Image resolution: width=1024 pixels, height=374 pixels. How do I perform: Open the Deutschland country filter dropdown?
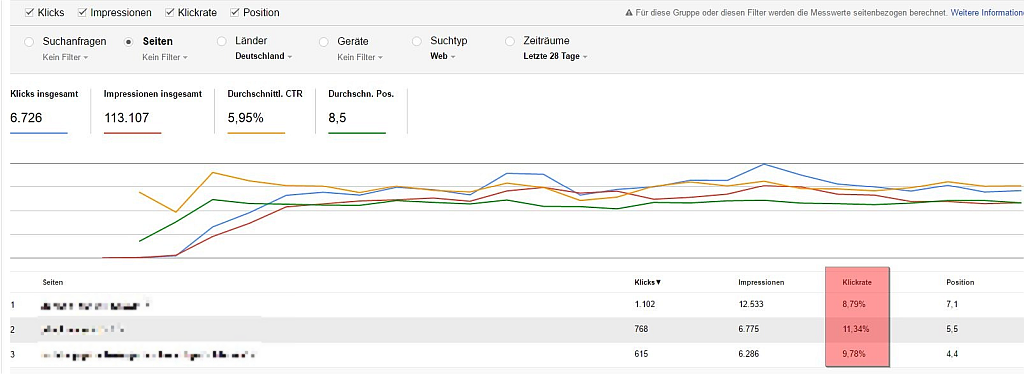(263, 56)
